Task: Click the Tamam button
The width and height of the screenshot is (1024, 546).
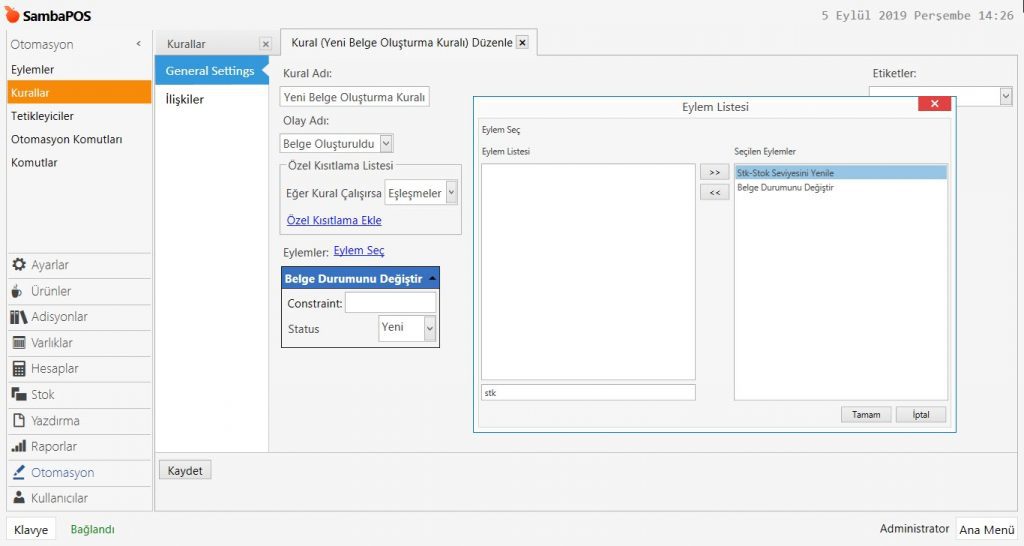Action: [865, 414]
